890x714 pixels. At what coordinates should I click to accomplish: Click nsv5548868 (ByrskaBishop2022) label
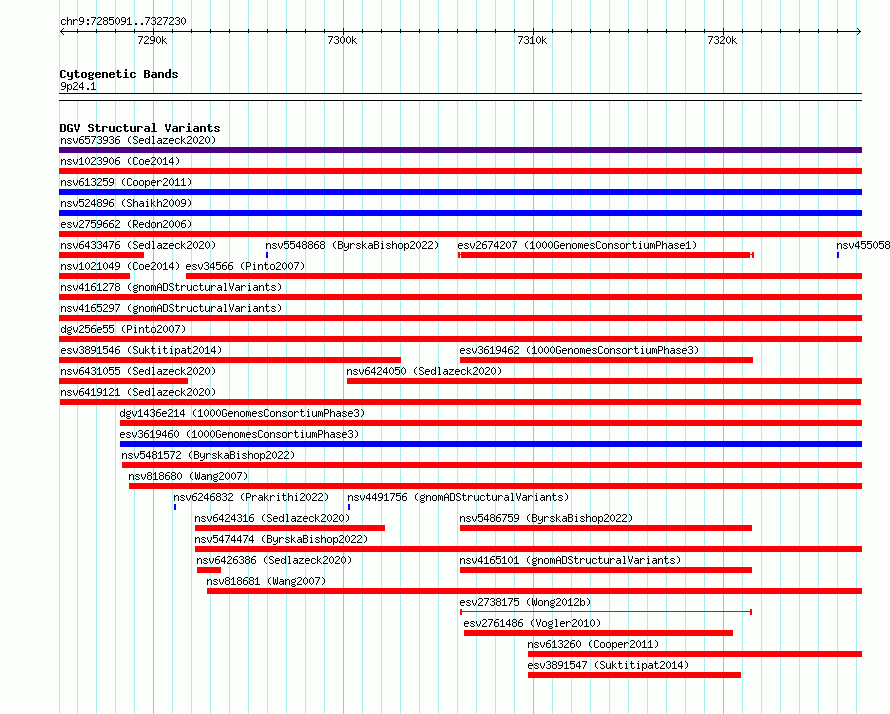pos(352,245)
